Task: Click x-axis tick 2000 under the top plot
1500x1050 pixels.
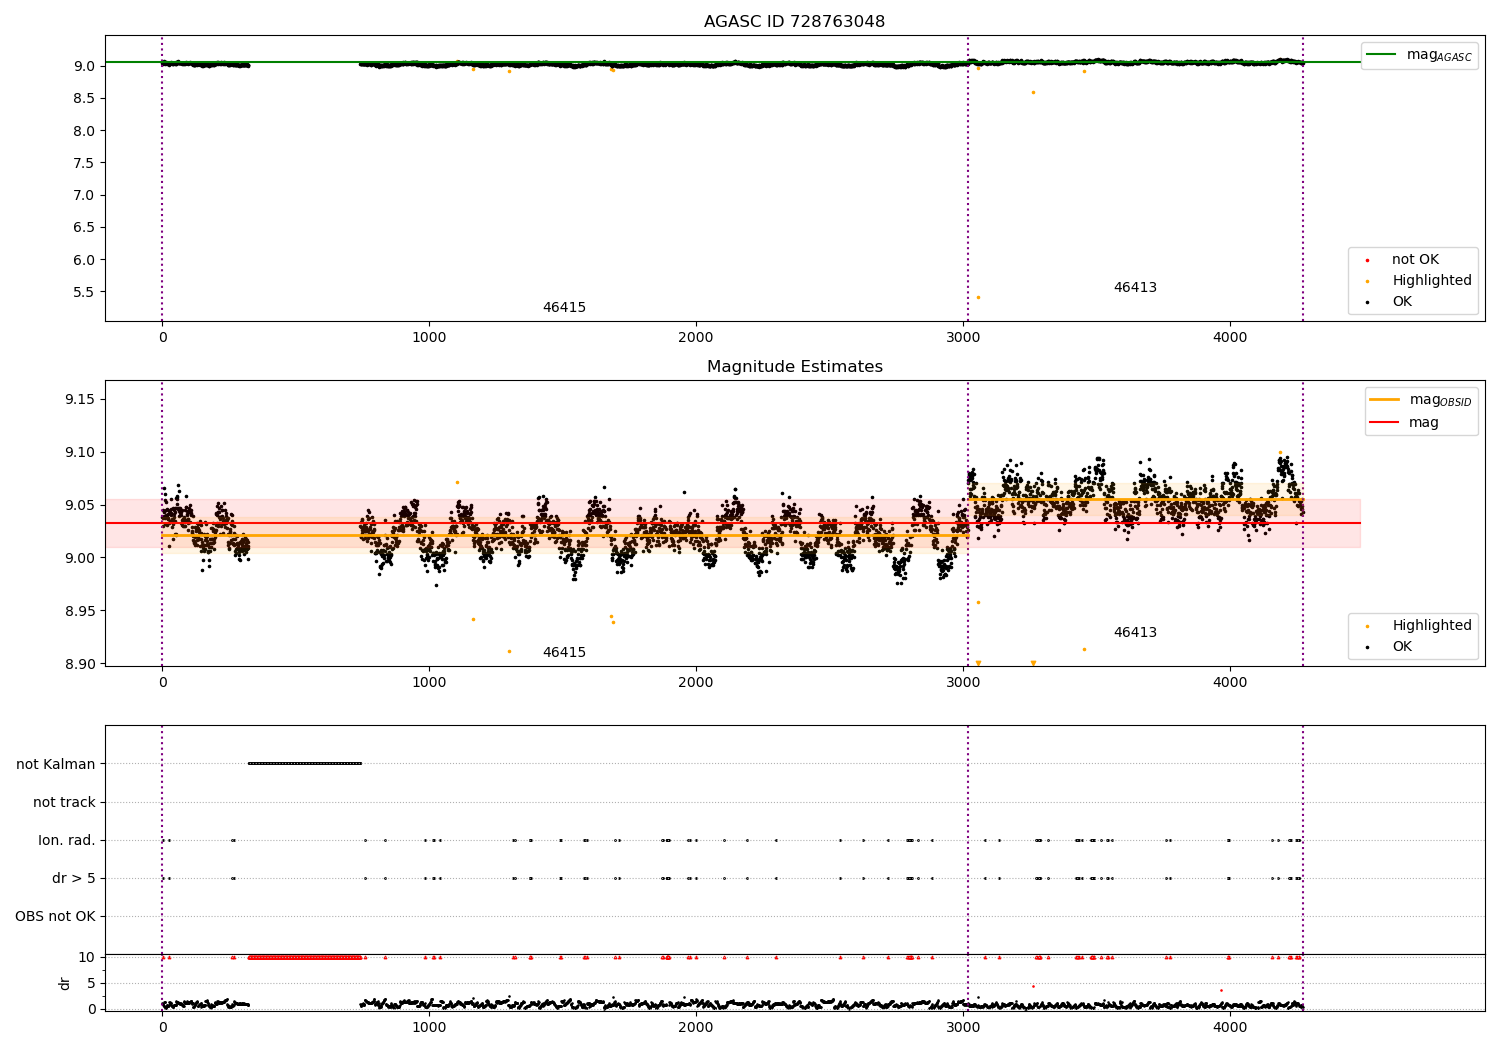Action: 696,338
